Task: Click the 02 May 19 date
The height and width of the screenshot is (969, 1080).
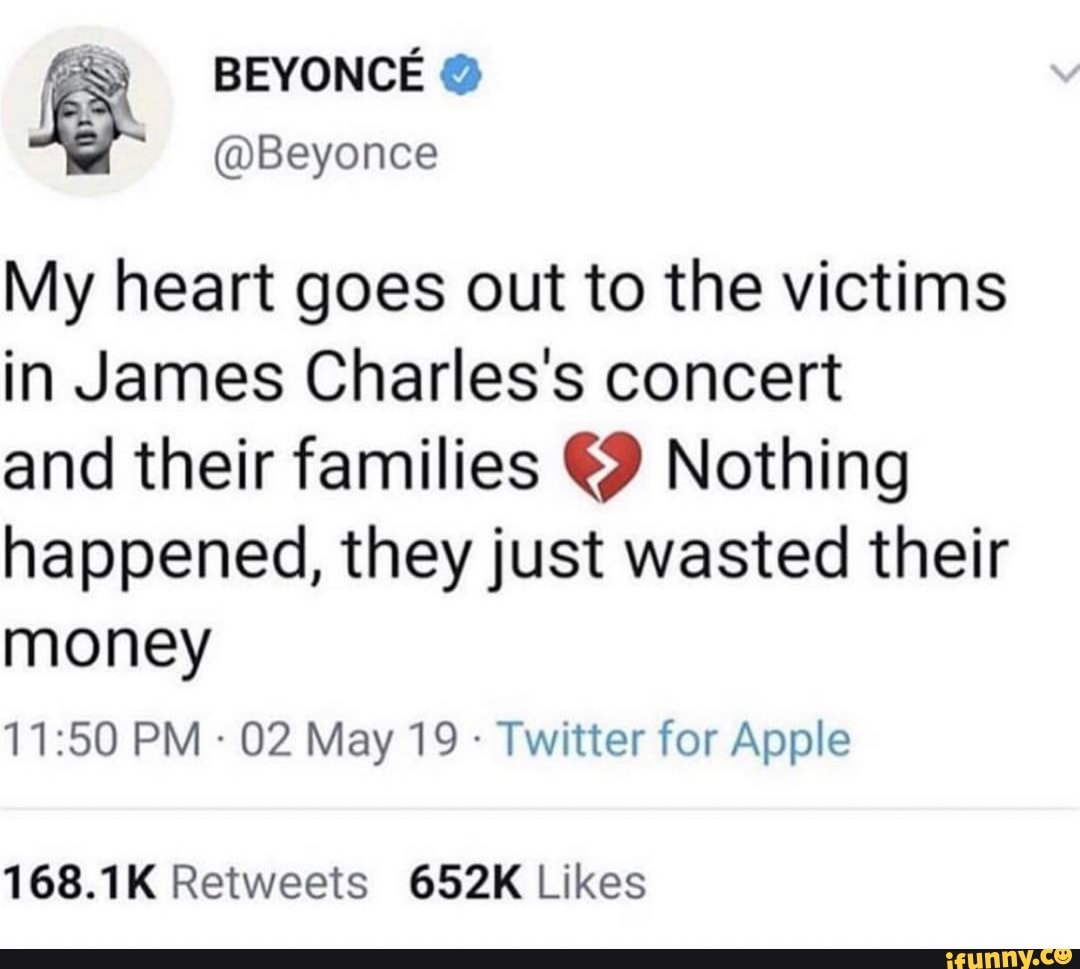Action: click(x=347, y=741)
